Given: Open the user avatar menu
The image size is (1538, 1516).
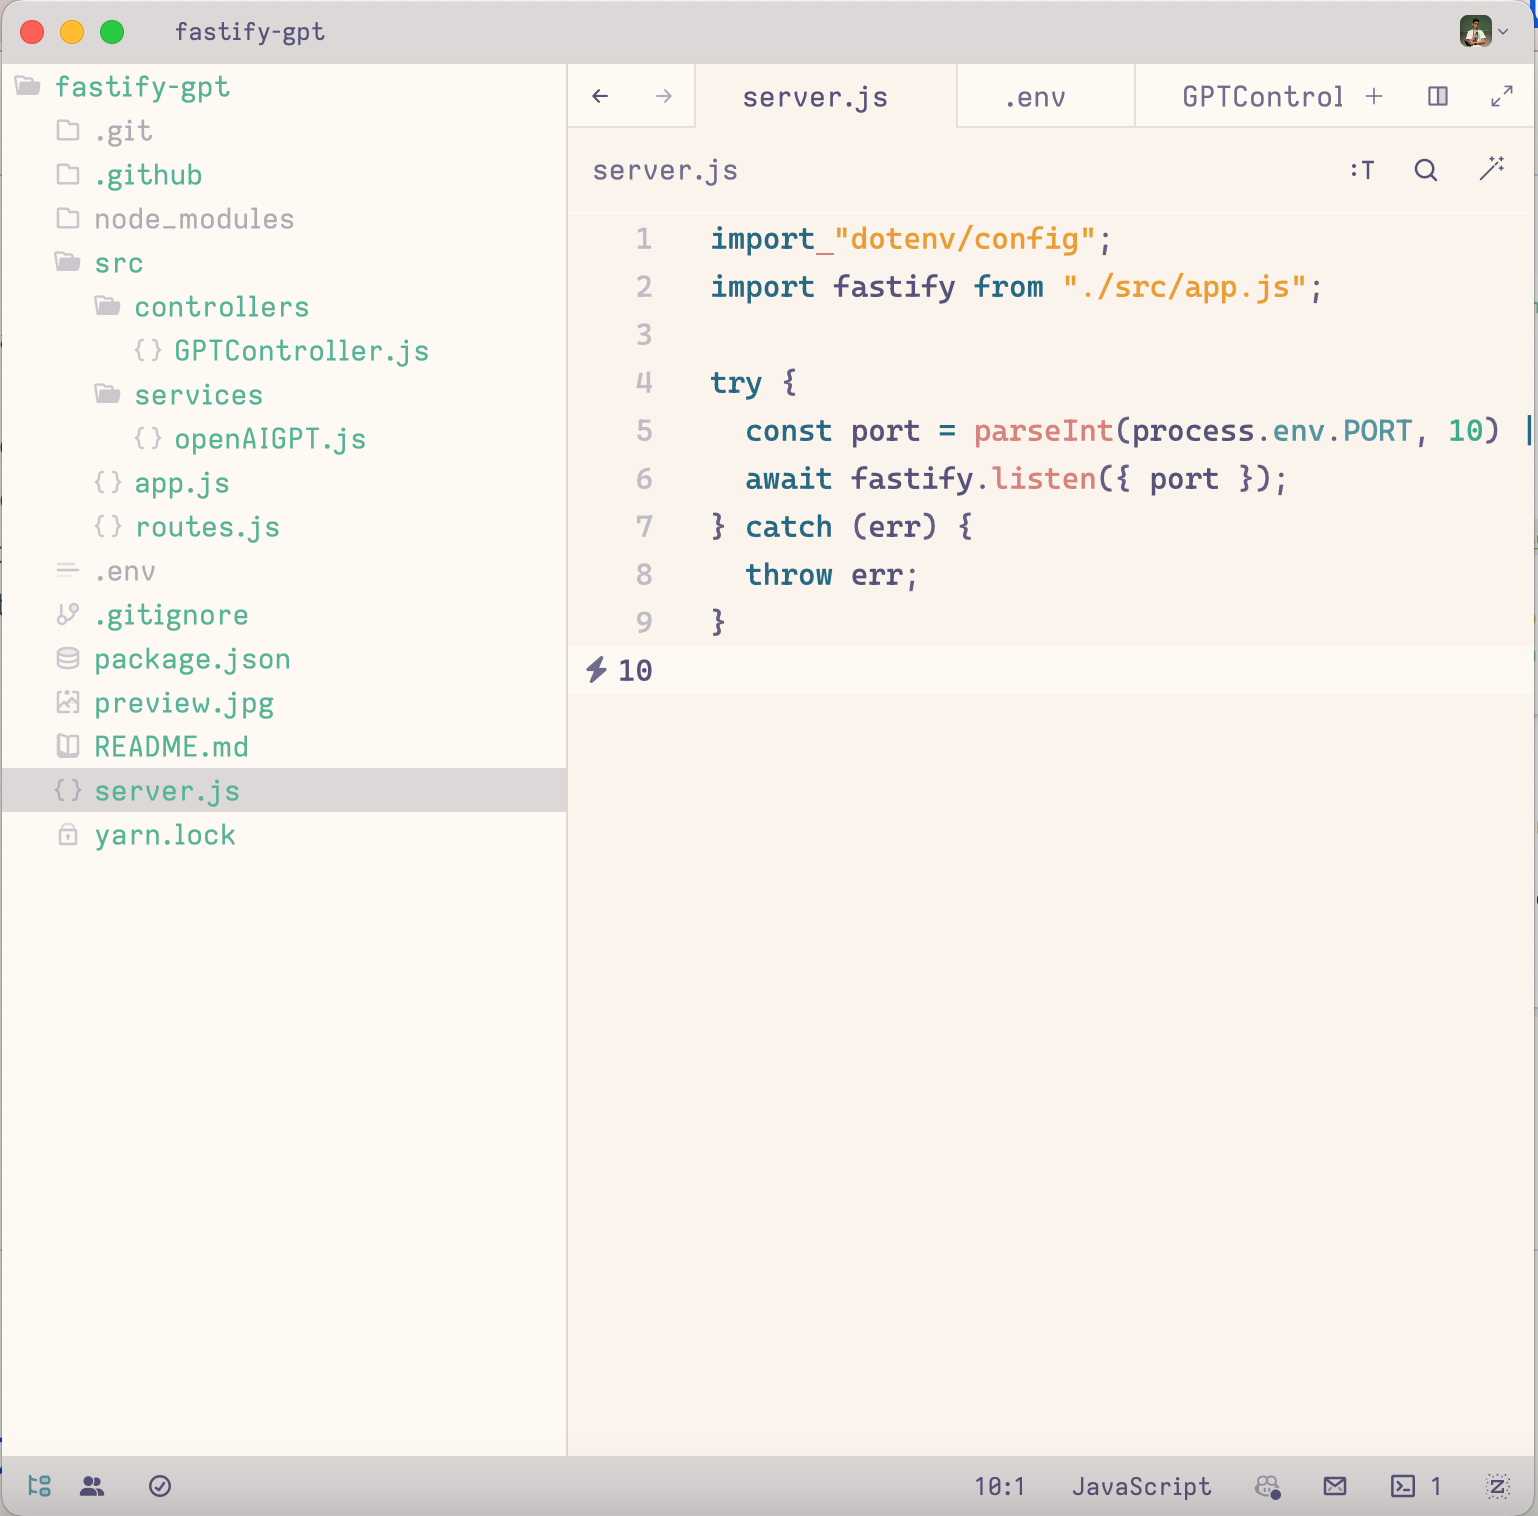Looking at the screenshot, I should [1484, 31].
